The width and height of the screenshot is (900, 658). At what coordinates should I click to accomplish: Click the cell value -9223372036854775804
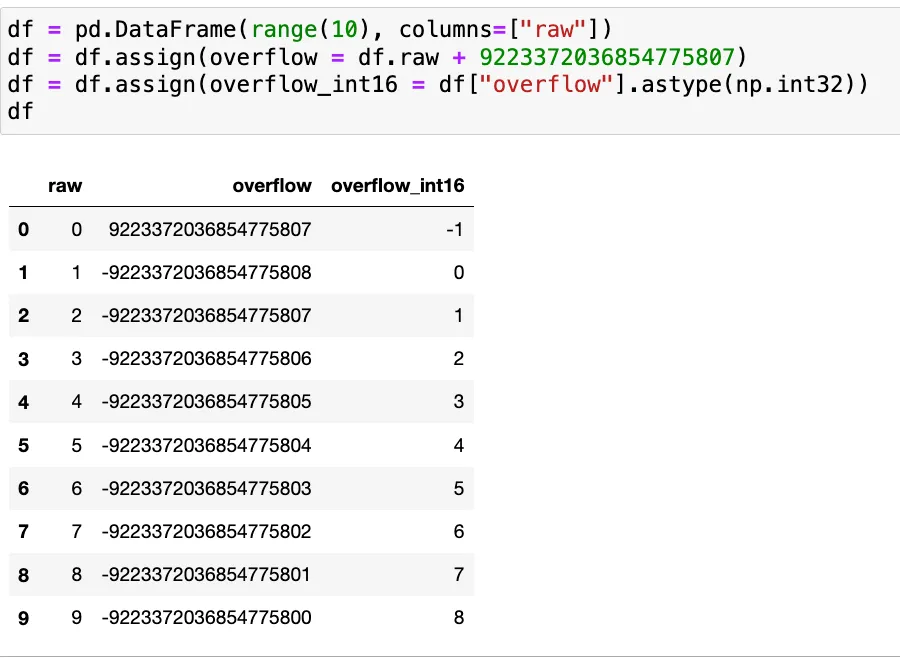tap(207, 446)
